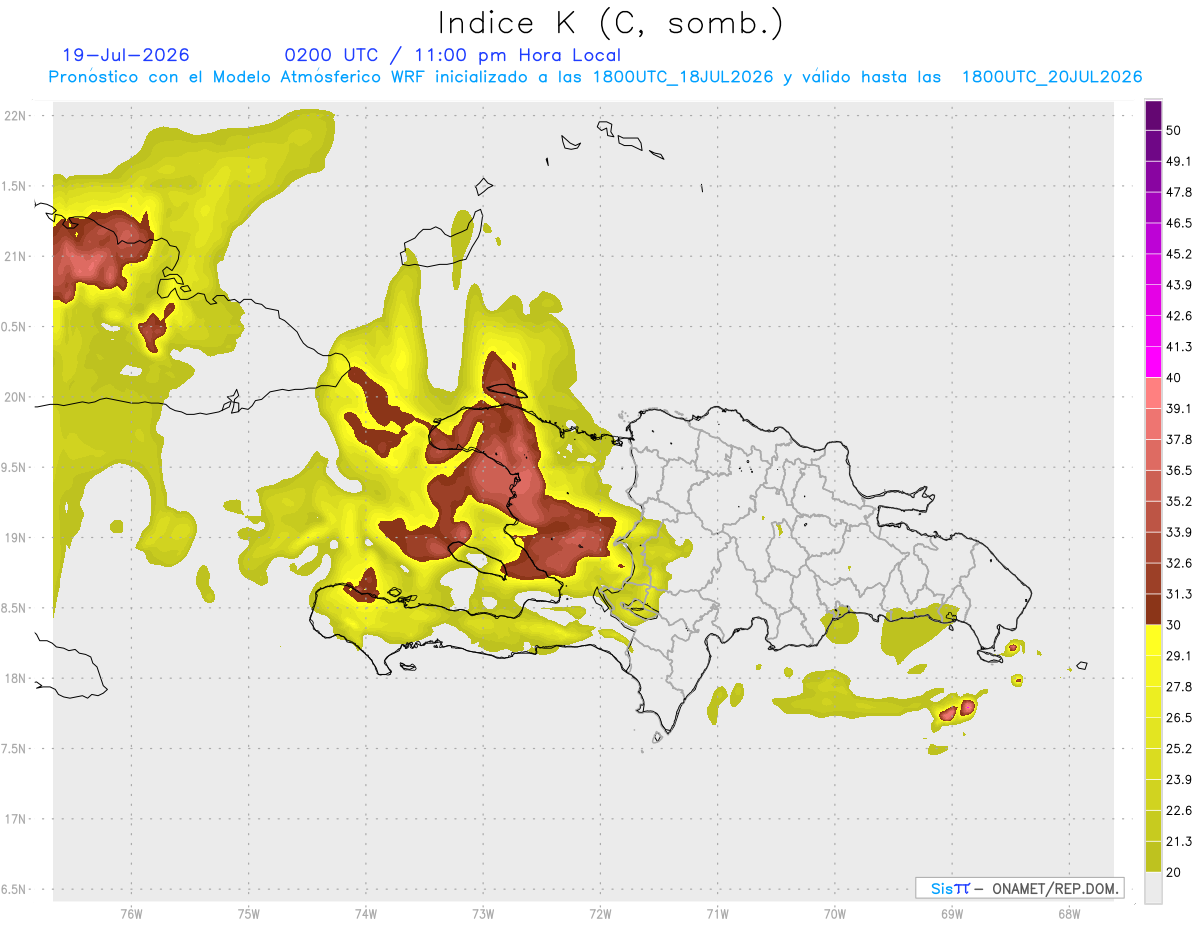
Task: Click the "Pronóstico con el Modelo Atmósferico WRF" description line
Action: pyautogui.click(x=596, y=77)
